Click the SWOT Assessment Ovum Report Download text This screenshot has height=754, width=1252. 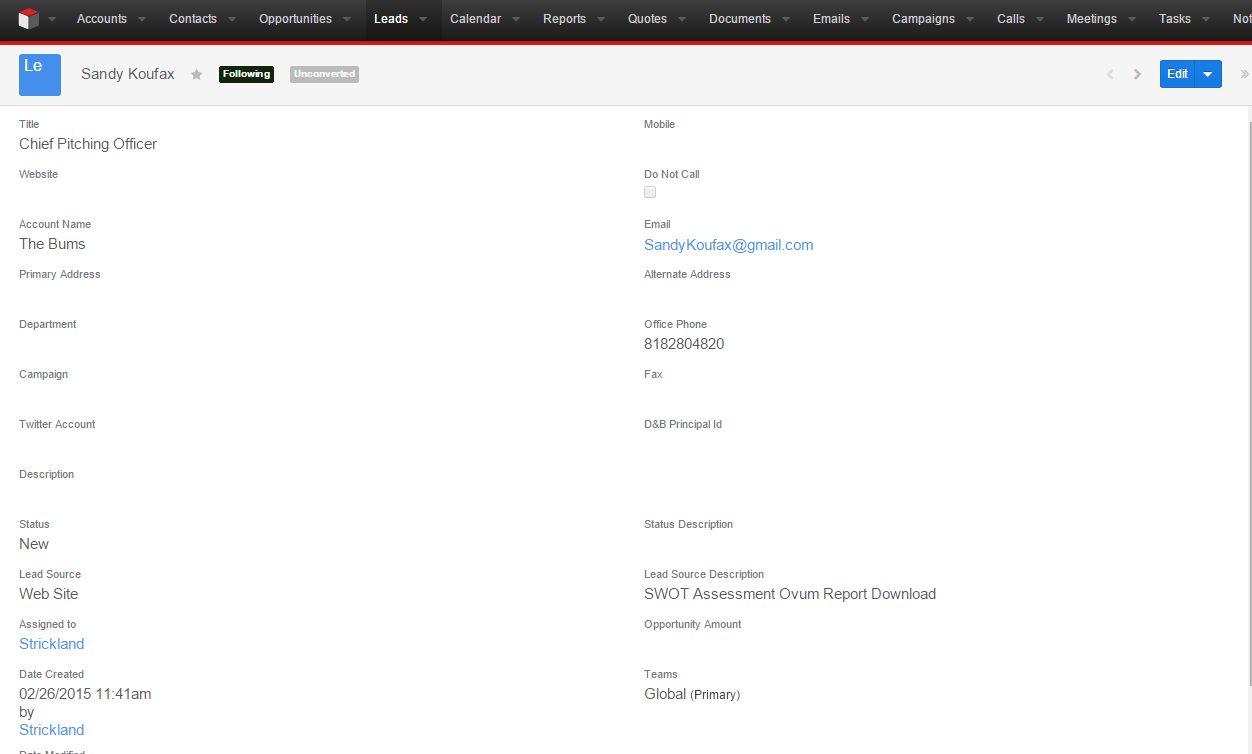point(790,594)
